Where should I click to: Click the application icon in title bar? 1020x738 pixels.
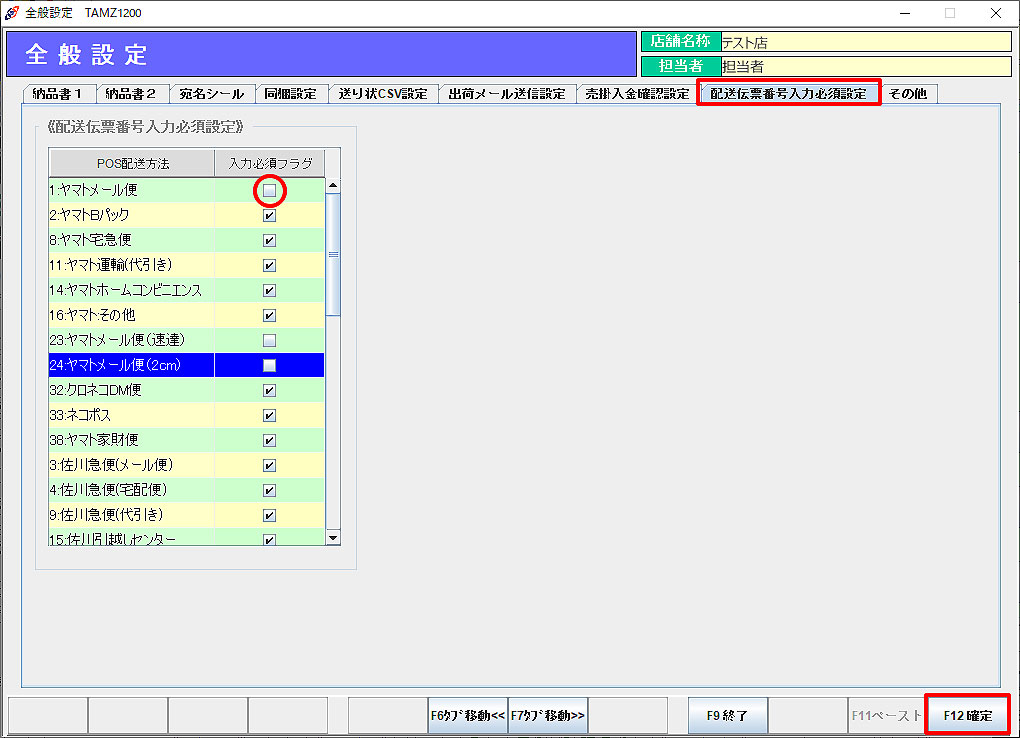[12, 13]
